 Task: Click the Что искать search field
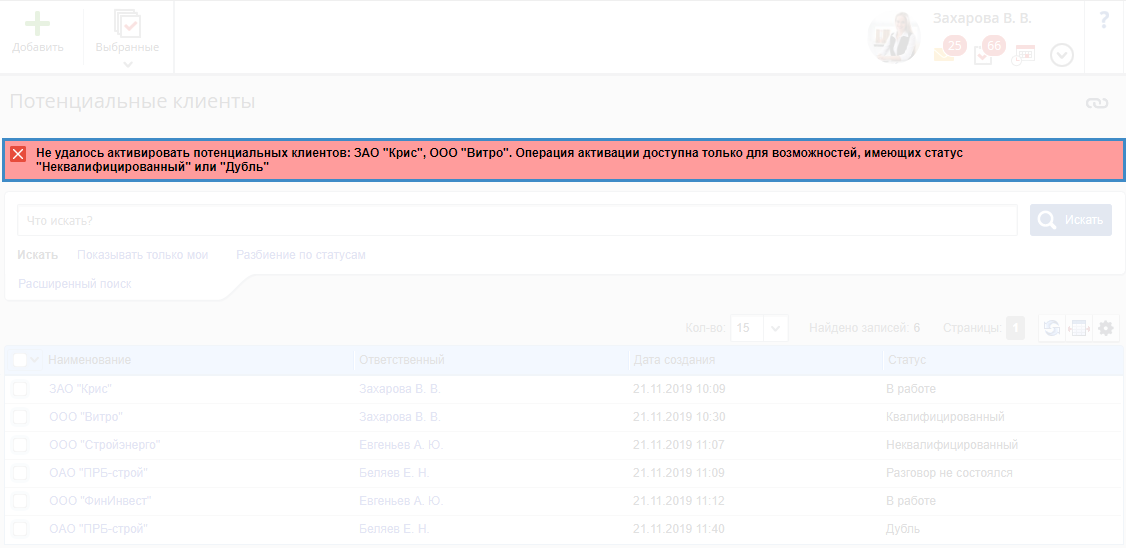coord(517,220)
